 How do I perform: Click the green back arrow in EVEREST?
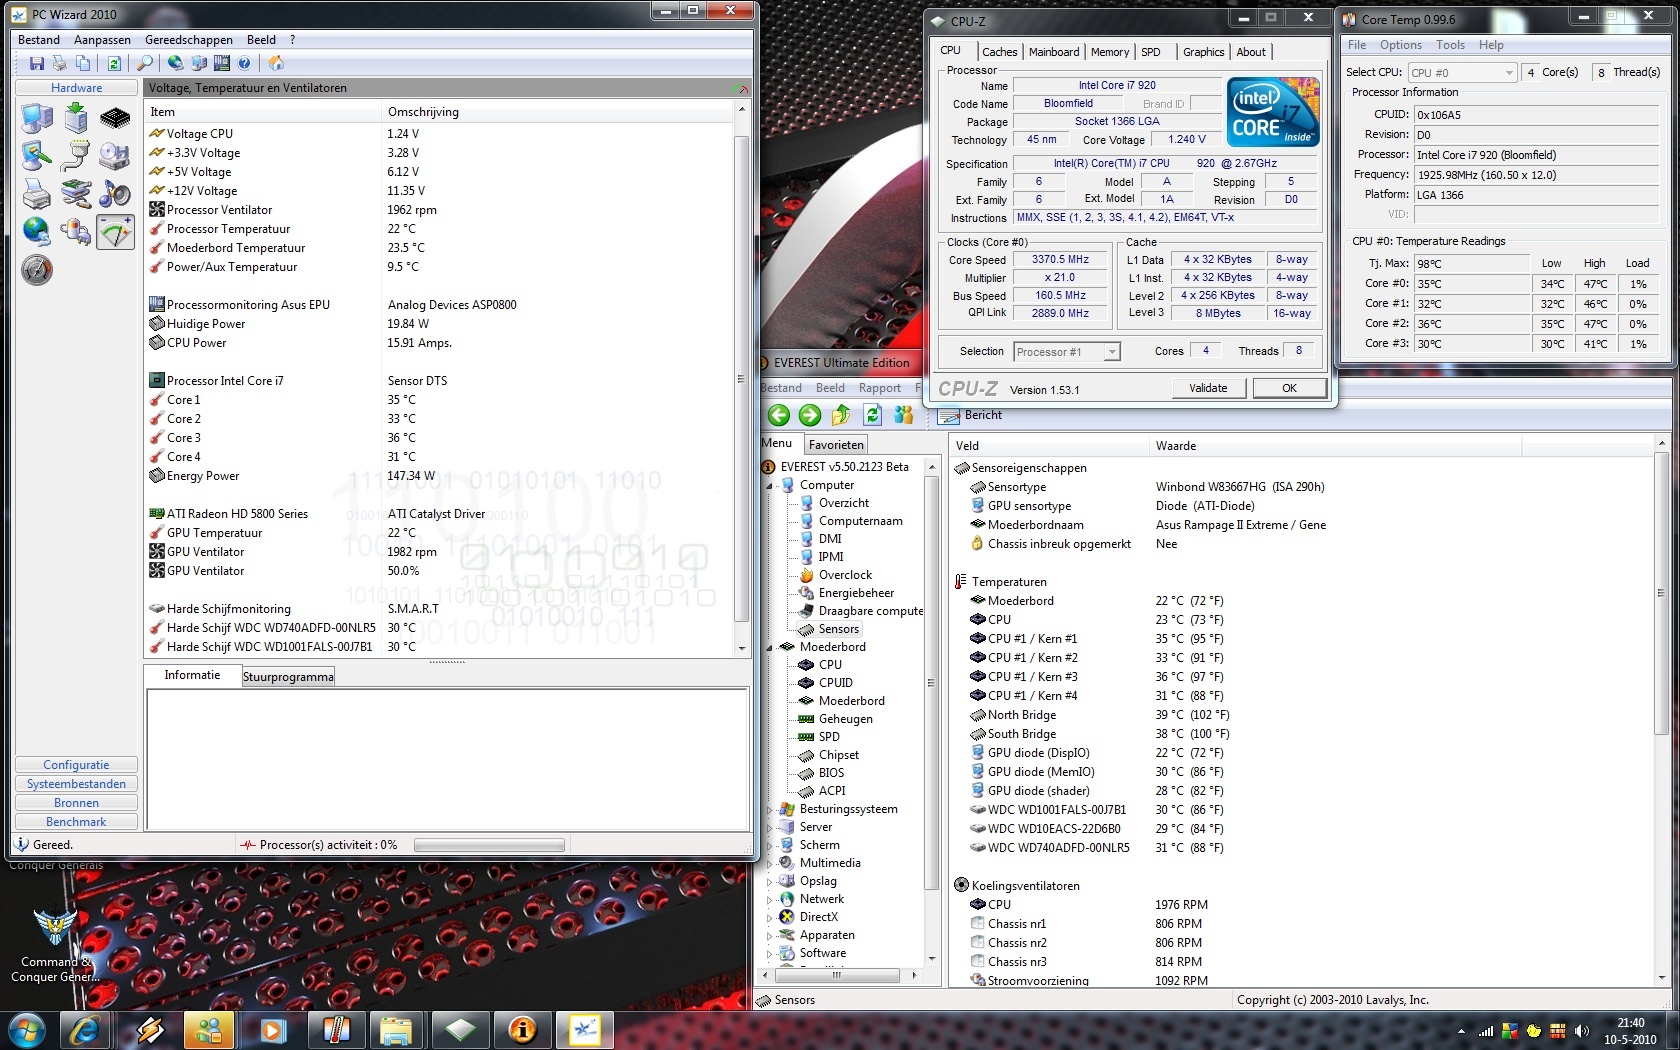tap(779, 415)
